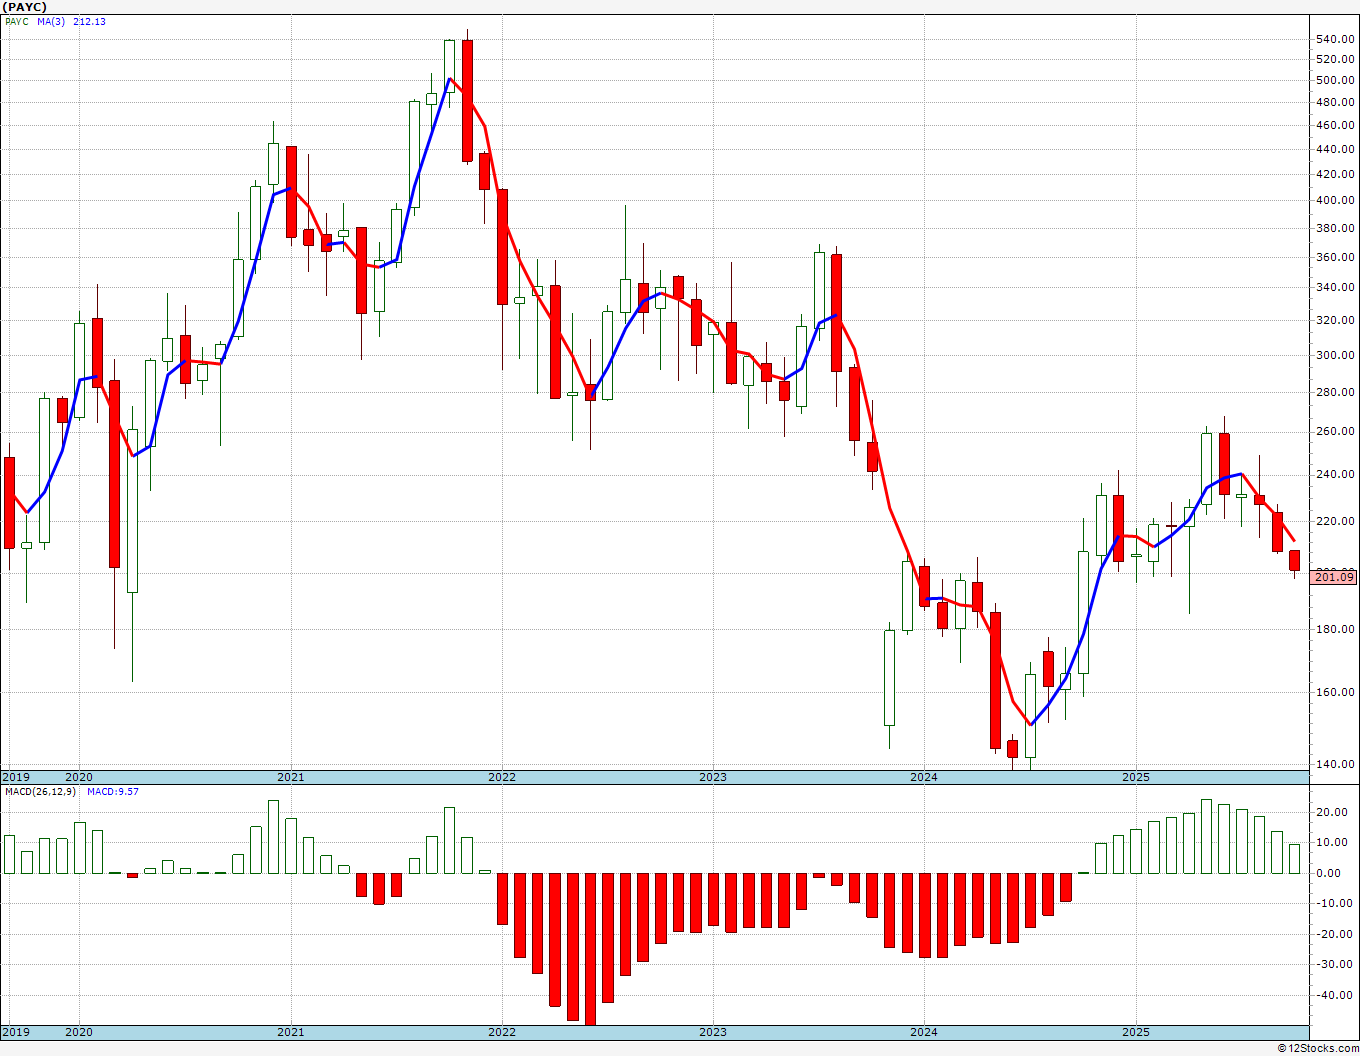Click 2024 on the price chart time axis
This screenshot has height=1056, width=1360.
pyautogui.click(x=924, y=777)
